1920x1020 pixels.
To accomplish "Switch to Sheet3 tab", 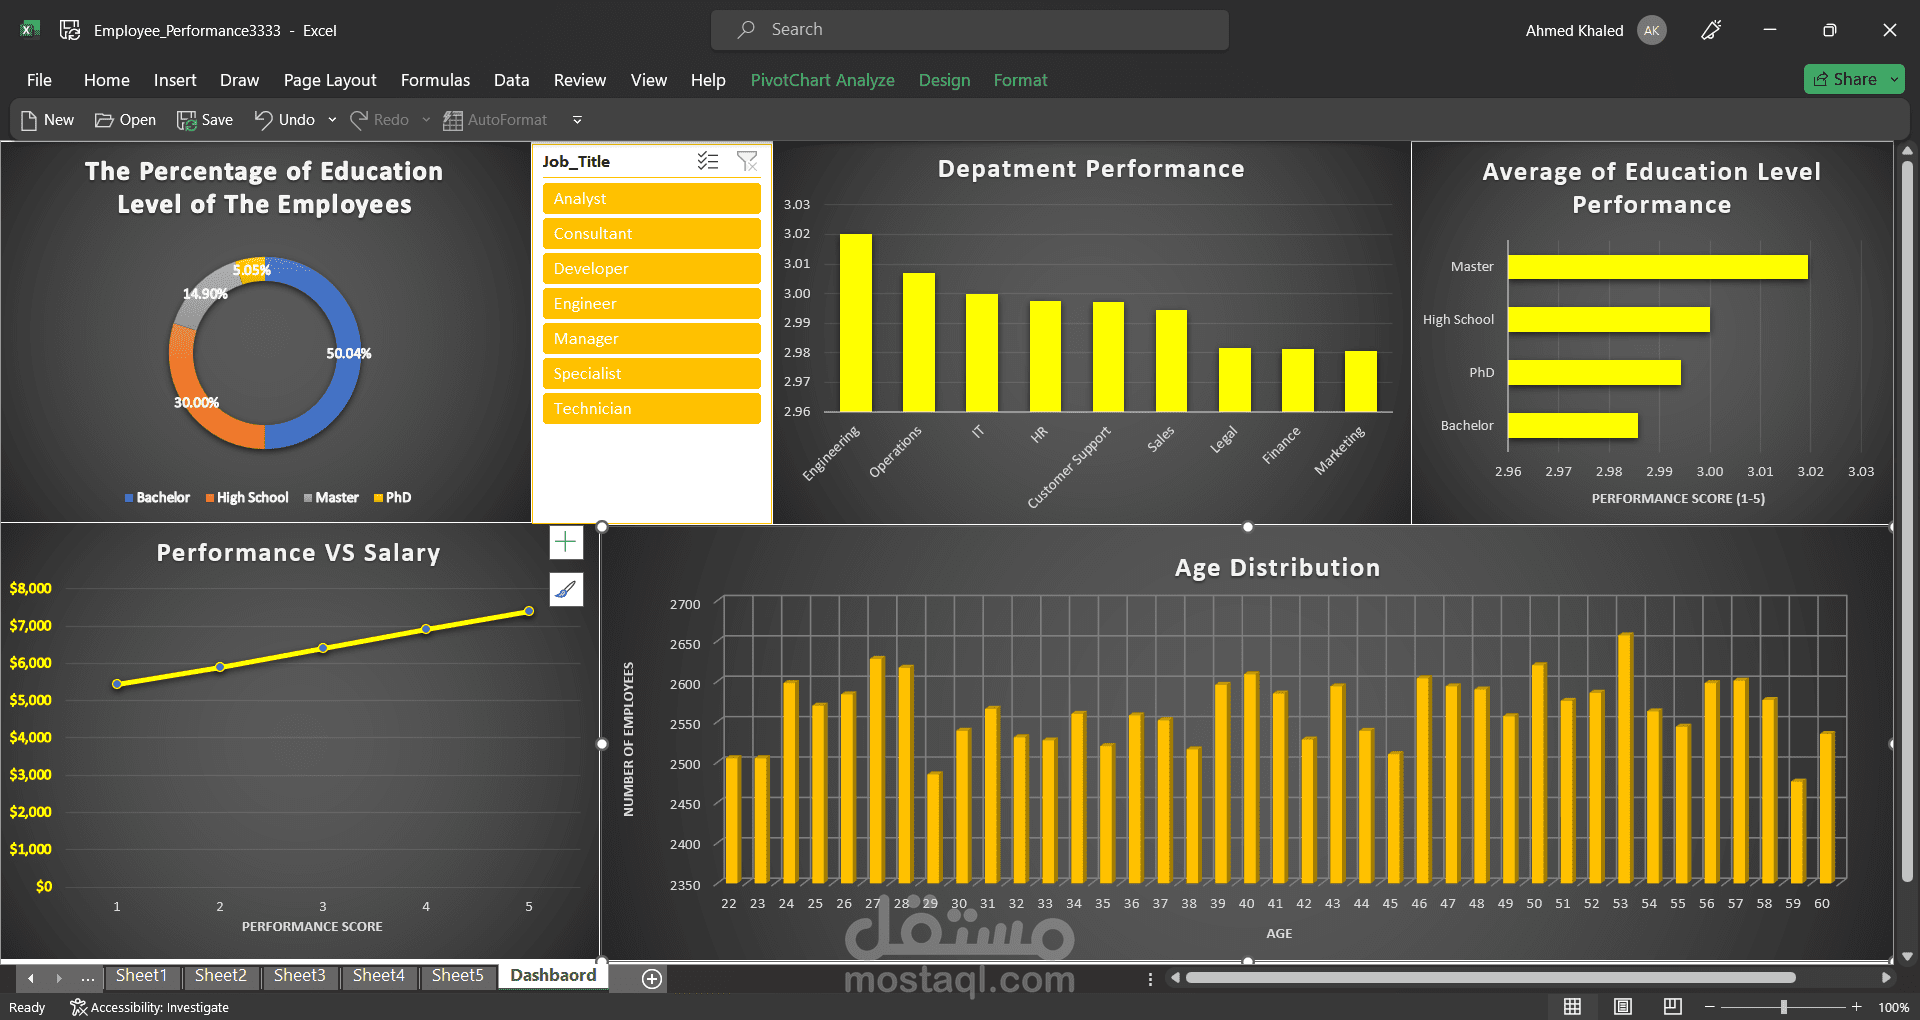I will coord(299,975).
